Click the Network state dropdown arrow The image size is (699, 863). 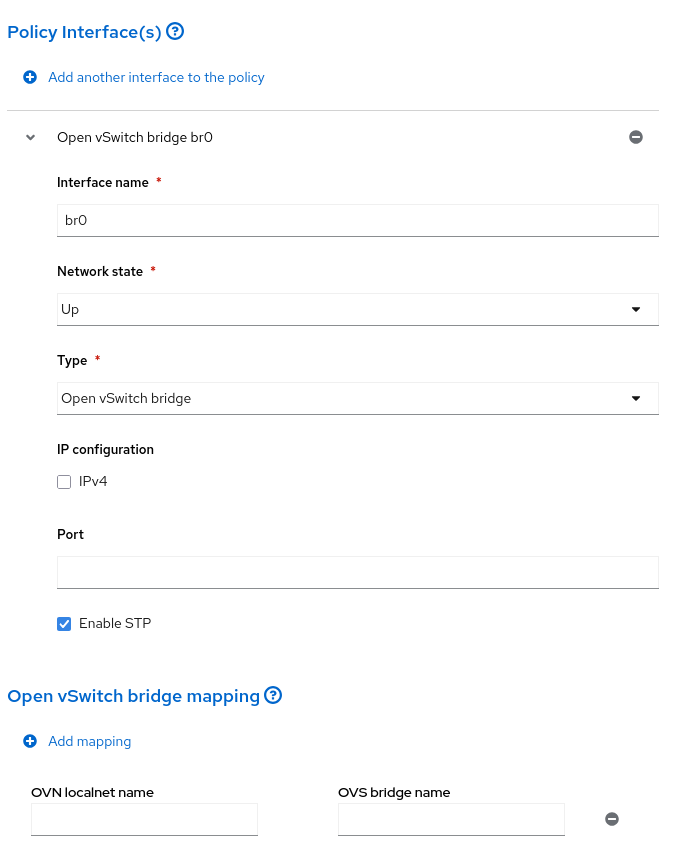[636, 310]
